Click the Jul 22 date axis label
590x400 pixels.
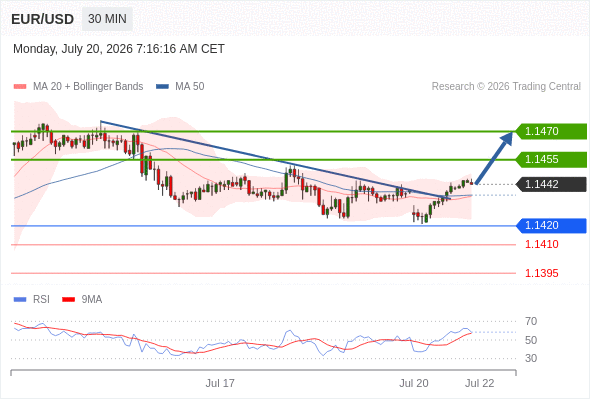pyautogui.click(x=479, y=383)
